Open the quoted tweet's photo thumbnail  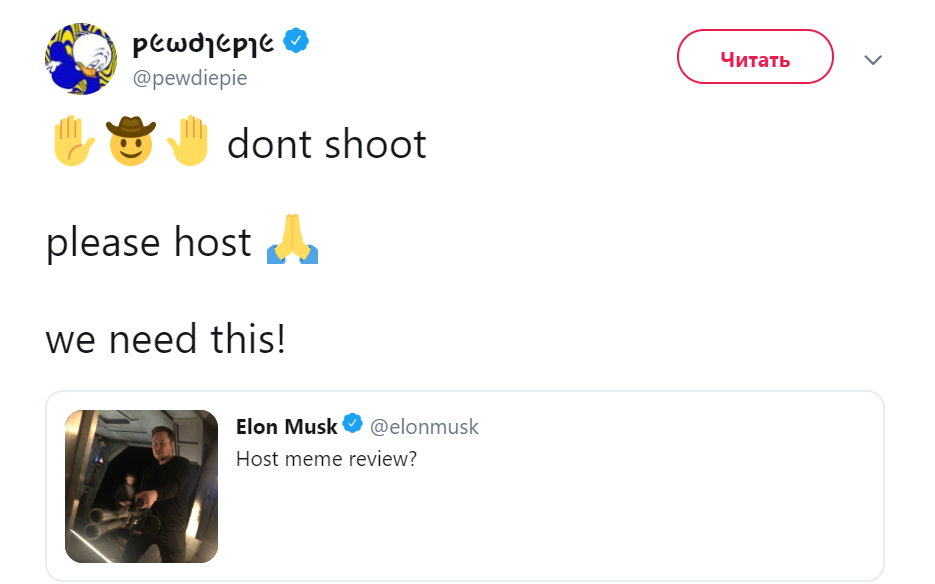pyautogui.click(x=141, y=486)
